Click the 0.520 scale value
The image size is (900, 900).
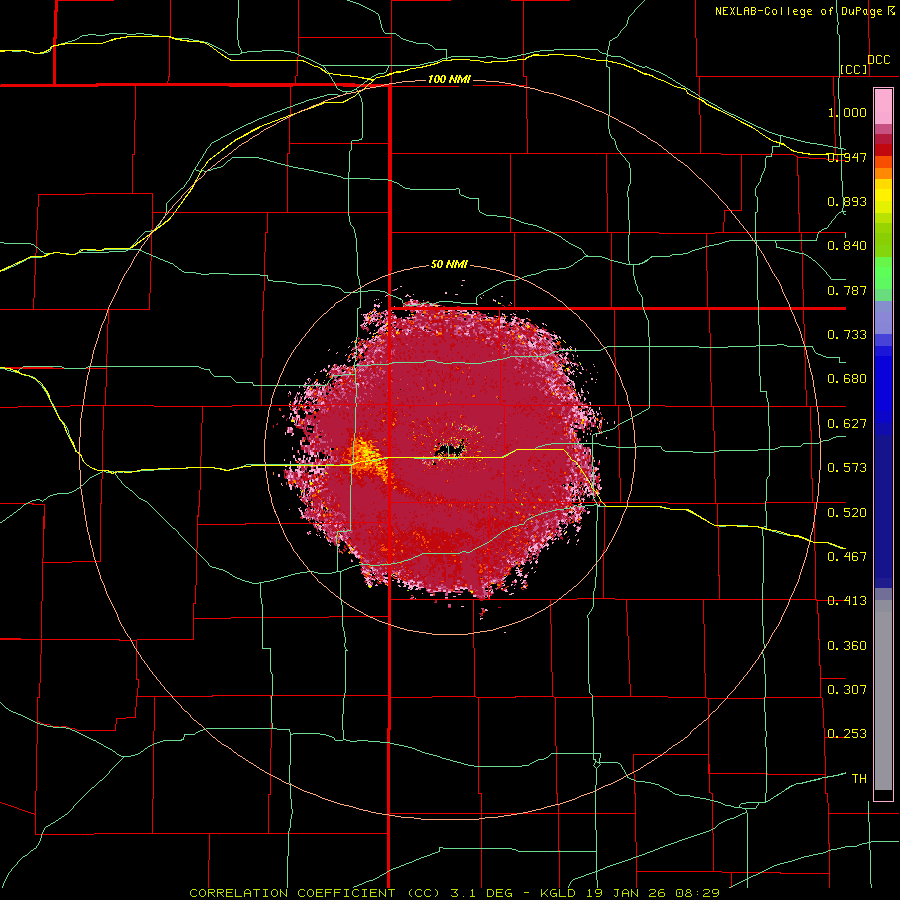847,513
